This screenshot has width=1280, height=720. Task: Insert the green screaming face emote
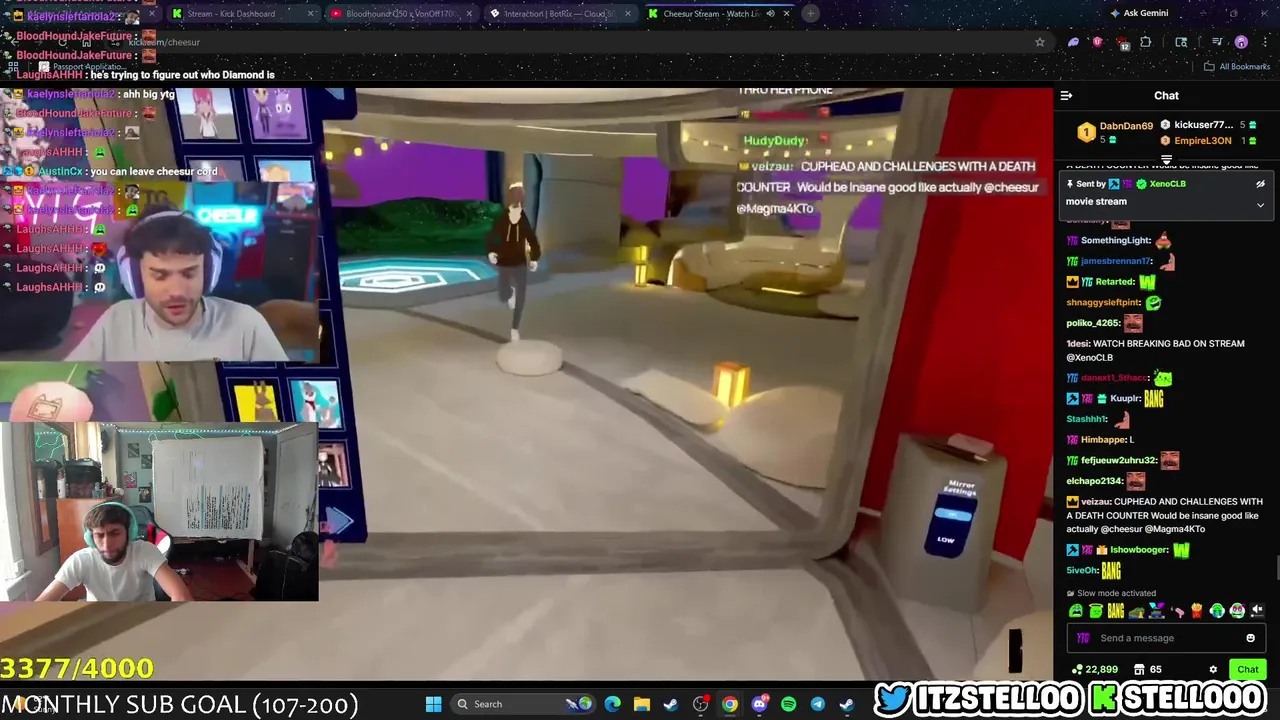1076,611
